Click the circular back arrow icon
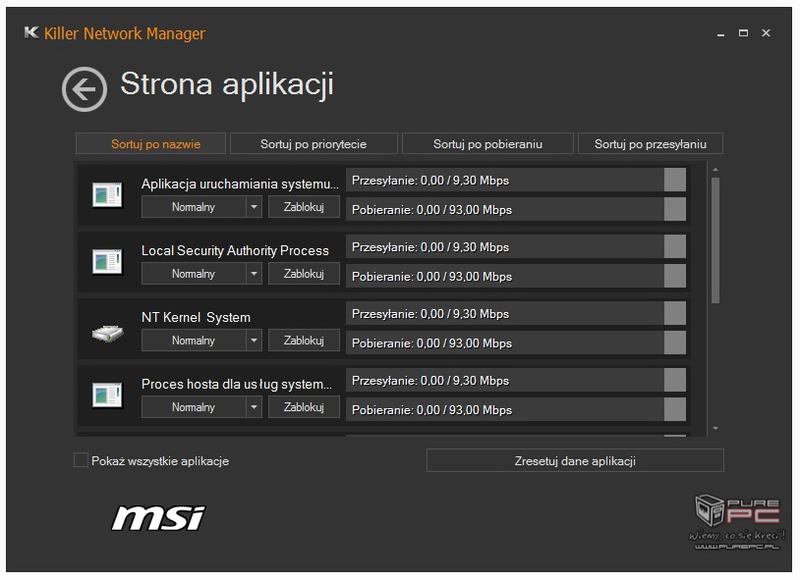Screen dimensions: 800x580 pyautogui.click(x=84, y=89)
